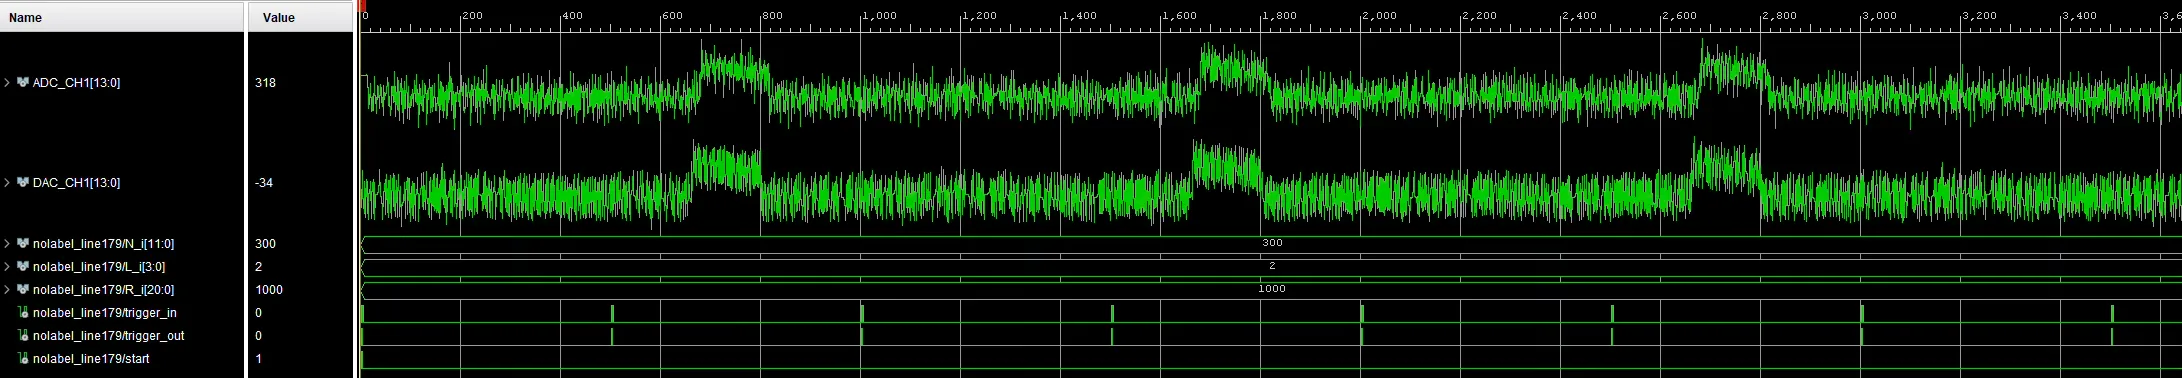
Task: Select the nolabel_line179/start signal name
Action: click(x=91, y=359)
